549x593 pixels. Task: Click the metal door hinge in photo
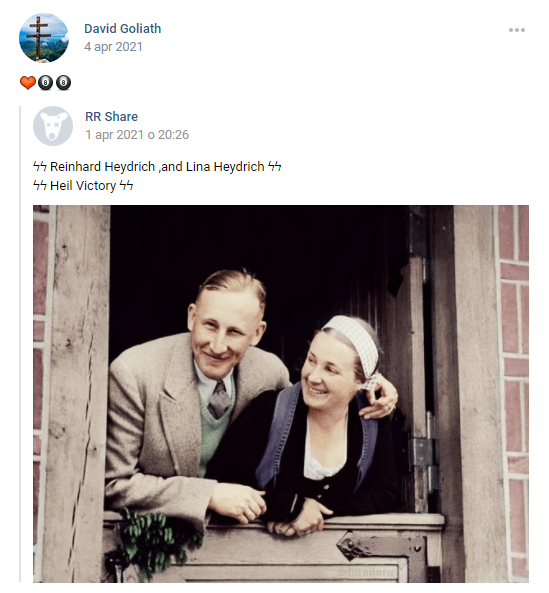point(423,452)
